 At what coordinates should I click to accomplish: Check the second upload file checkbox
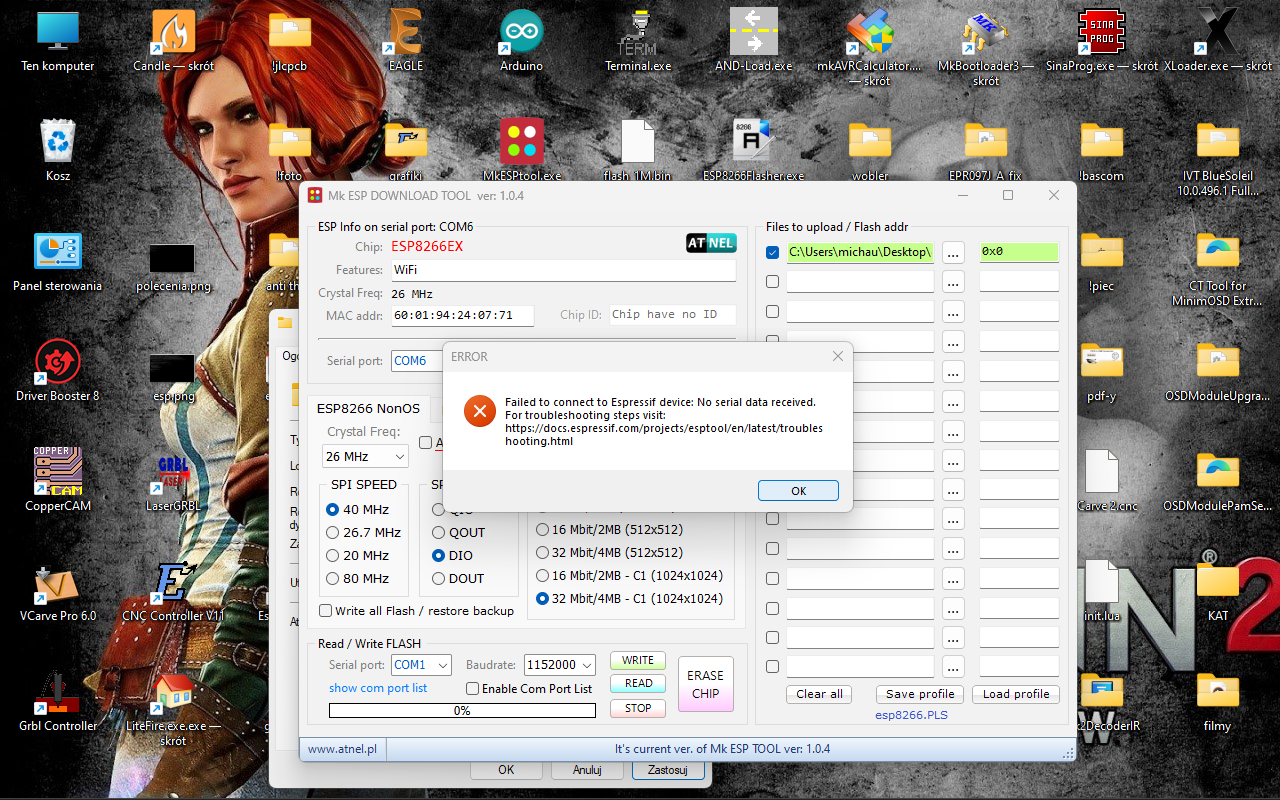pyautogui.click(x=772, y=282)
